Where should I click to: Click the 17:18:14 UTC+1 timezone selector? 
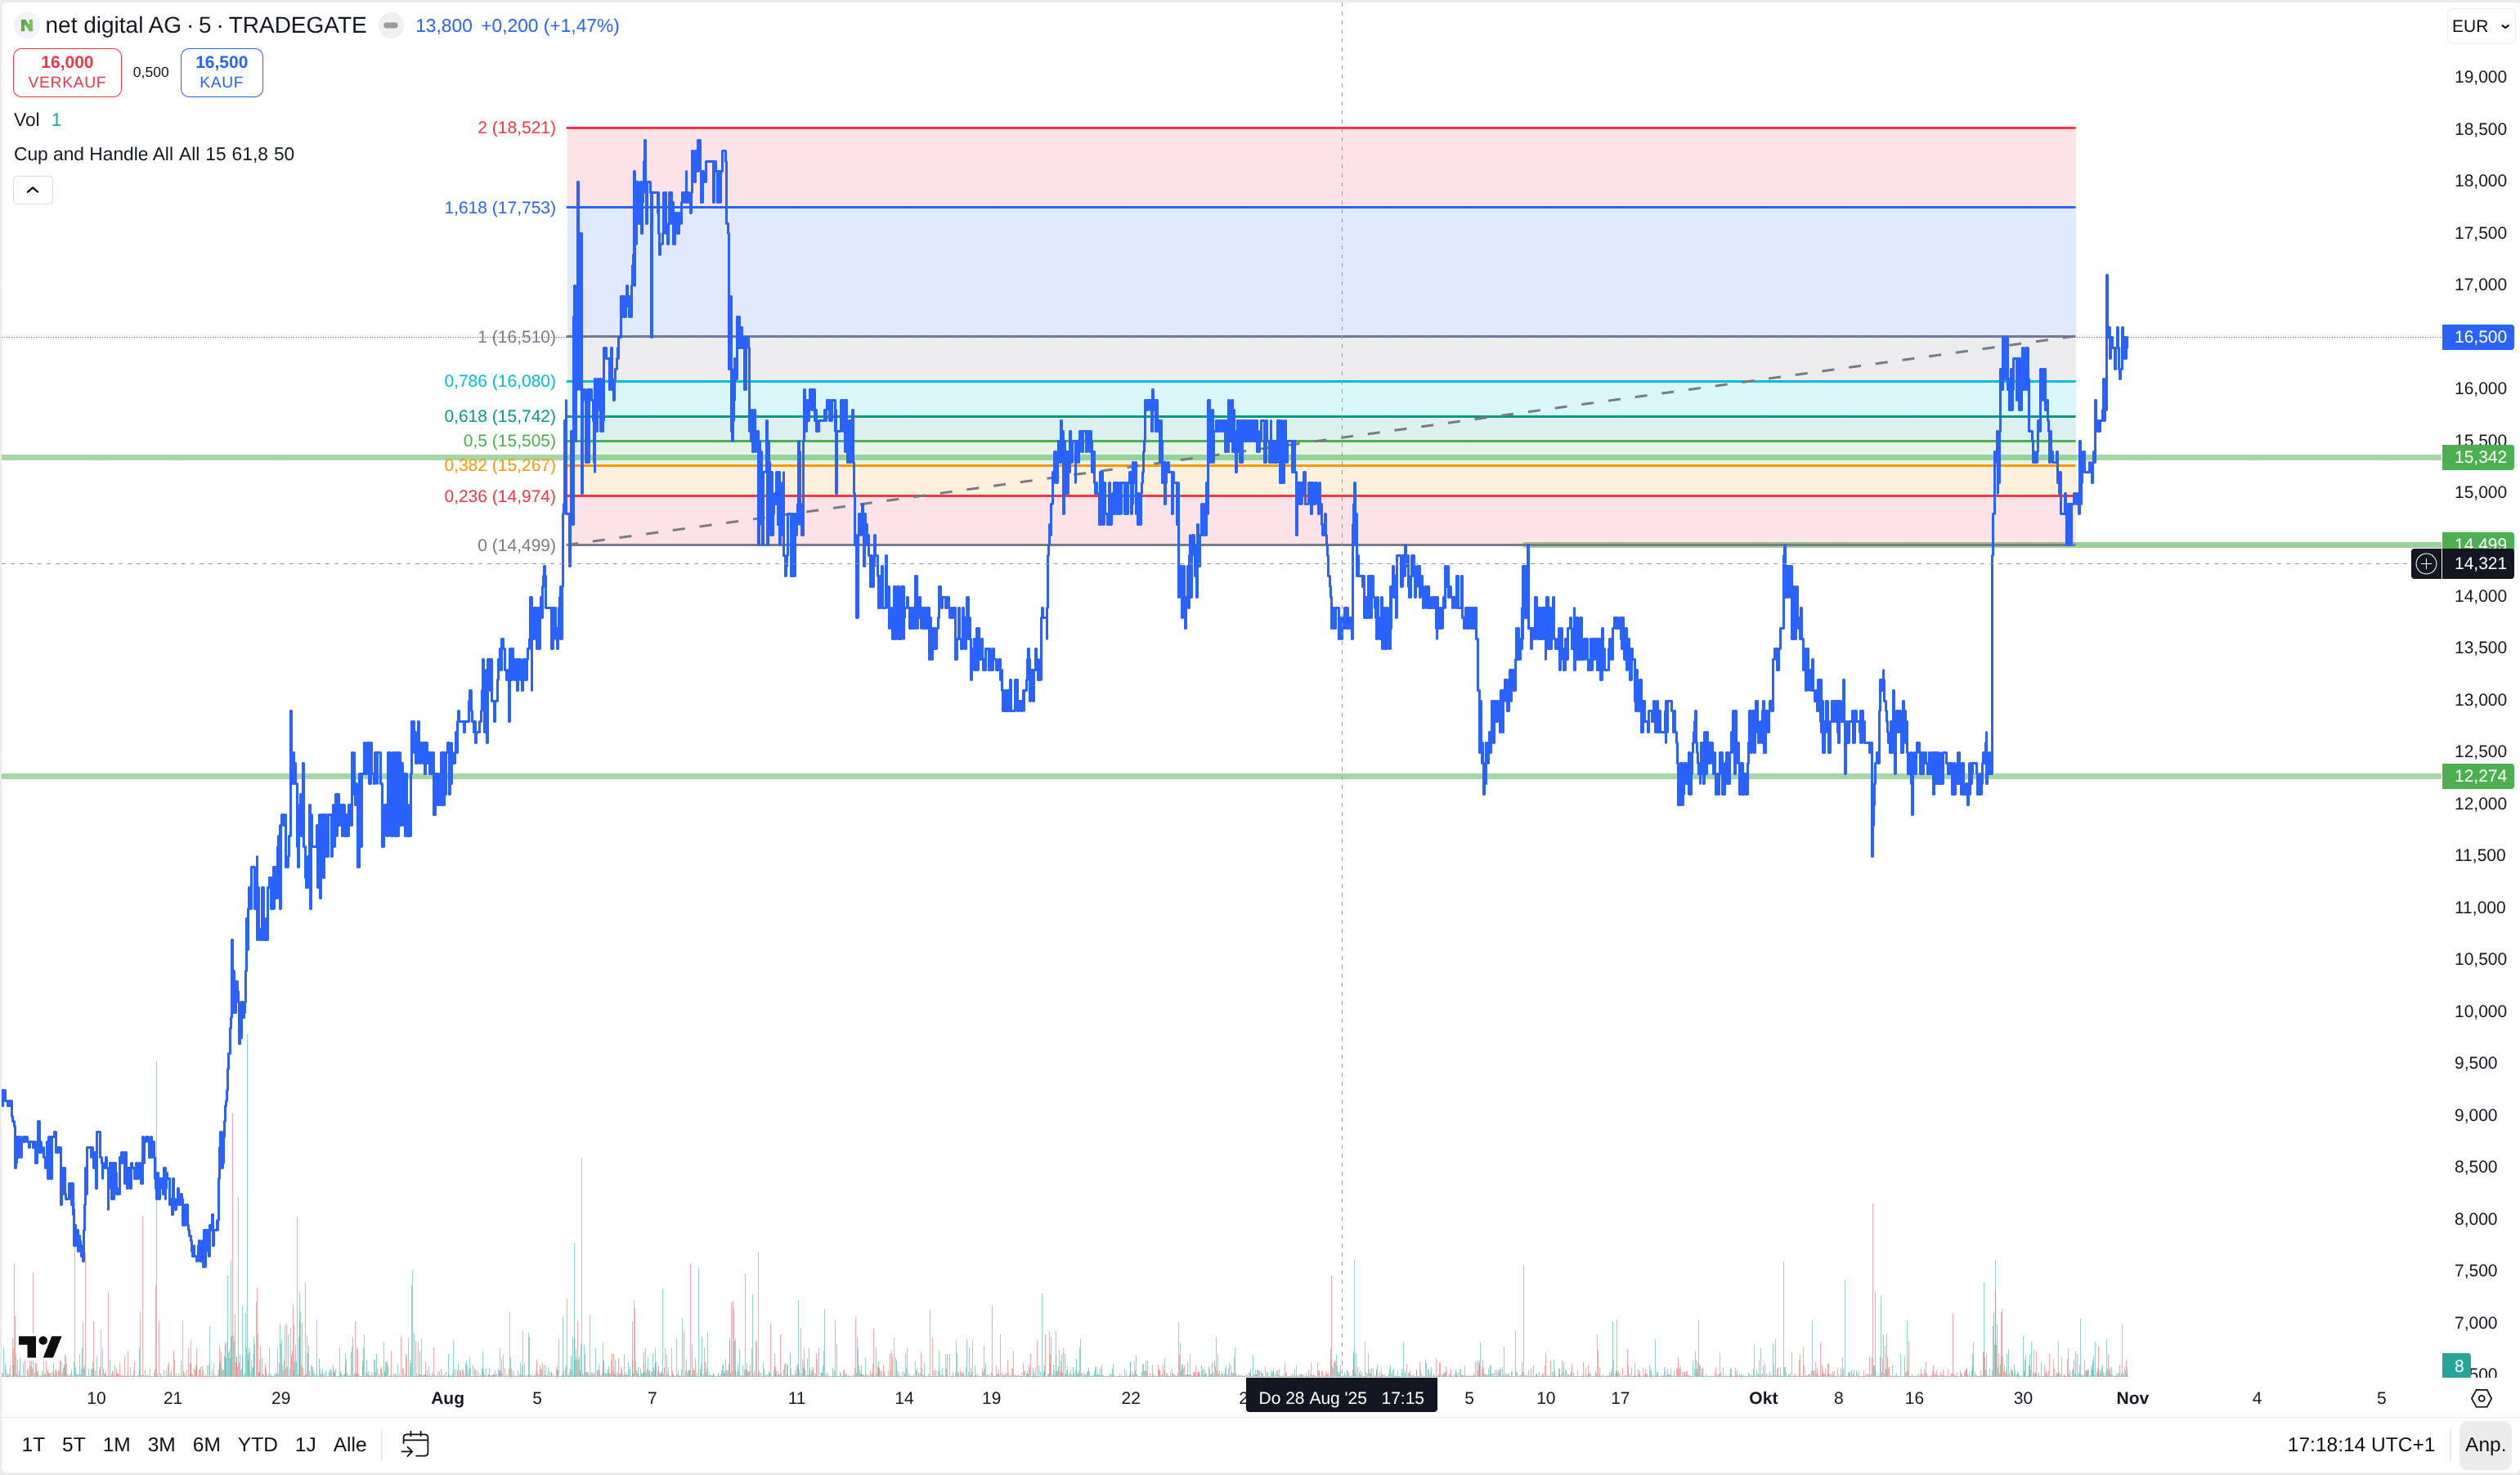tap(2360, 1444)
